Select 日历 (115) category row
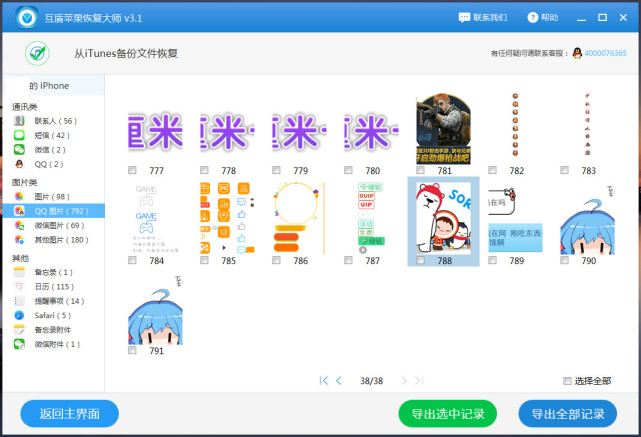 tap(54, 287)
